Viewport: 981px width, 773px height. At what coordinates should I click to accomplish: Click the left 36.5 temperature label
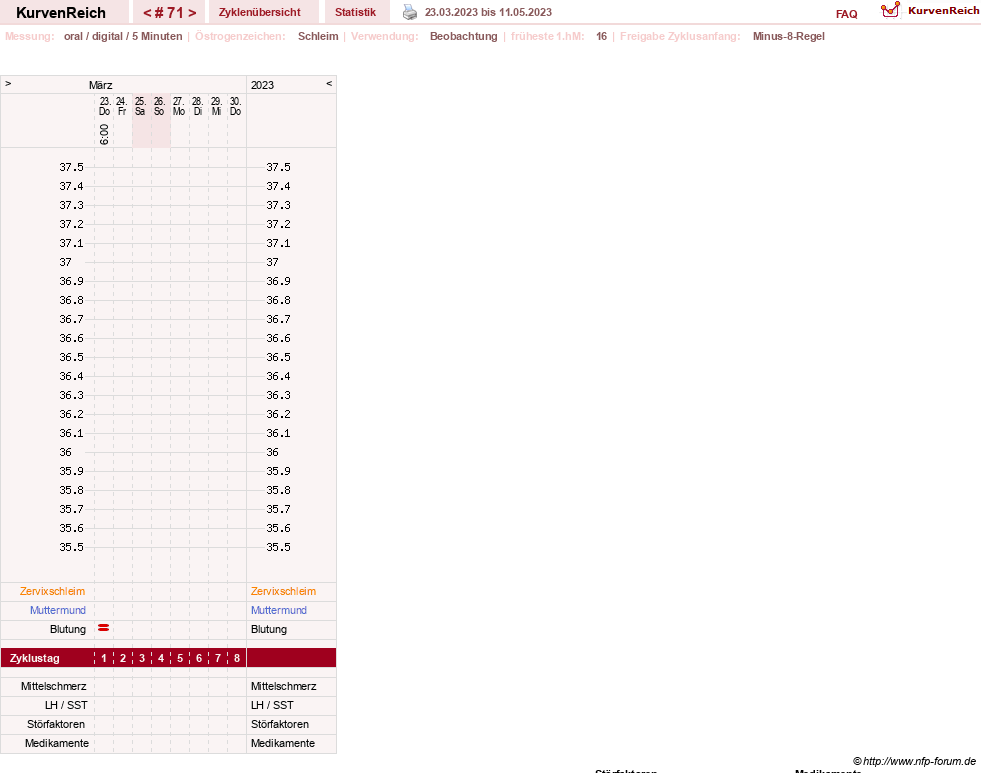(71, 357)
